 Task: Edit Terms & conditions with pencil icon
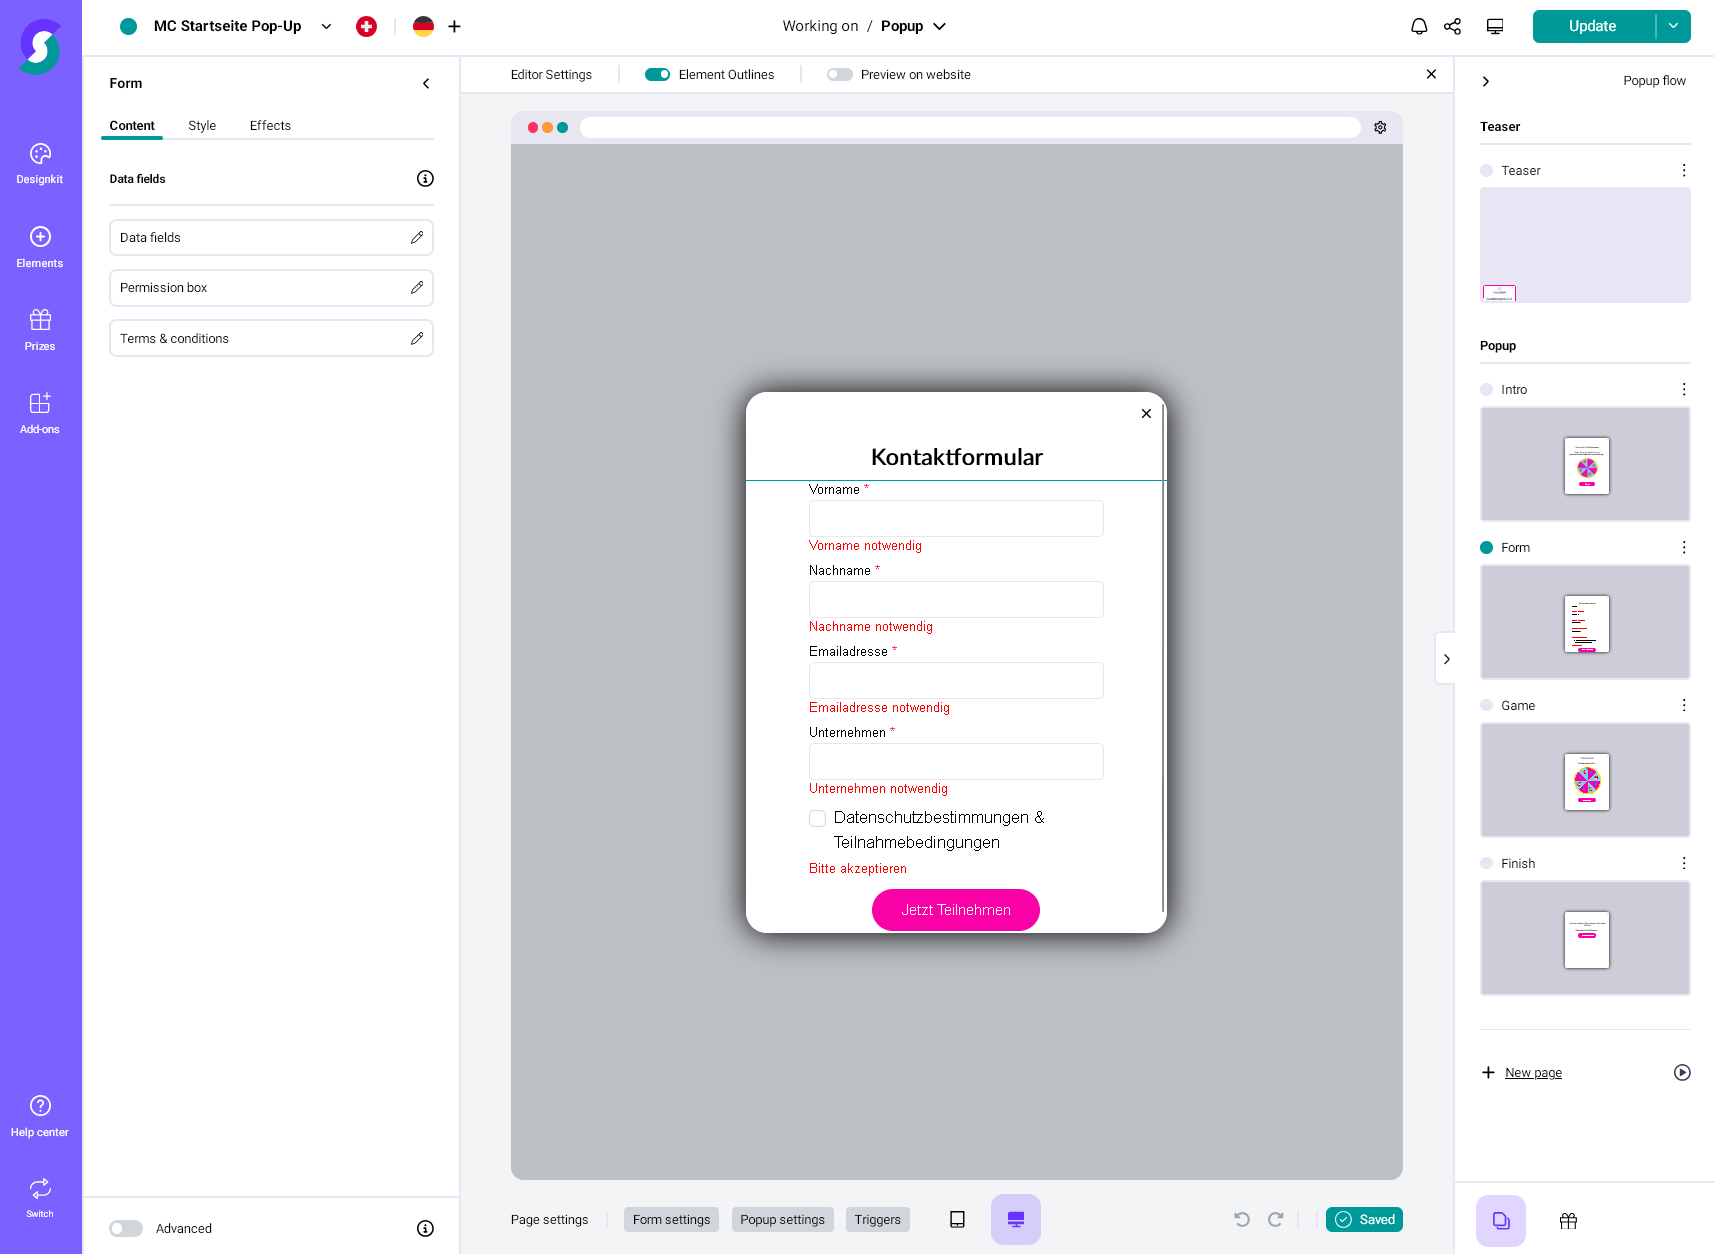[417, 339]
